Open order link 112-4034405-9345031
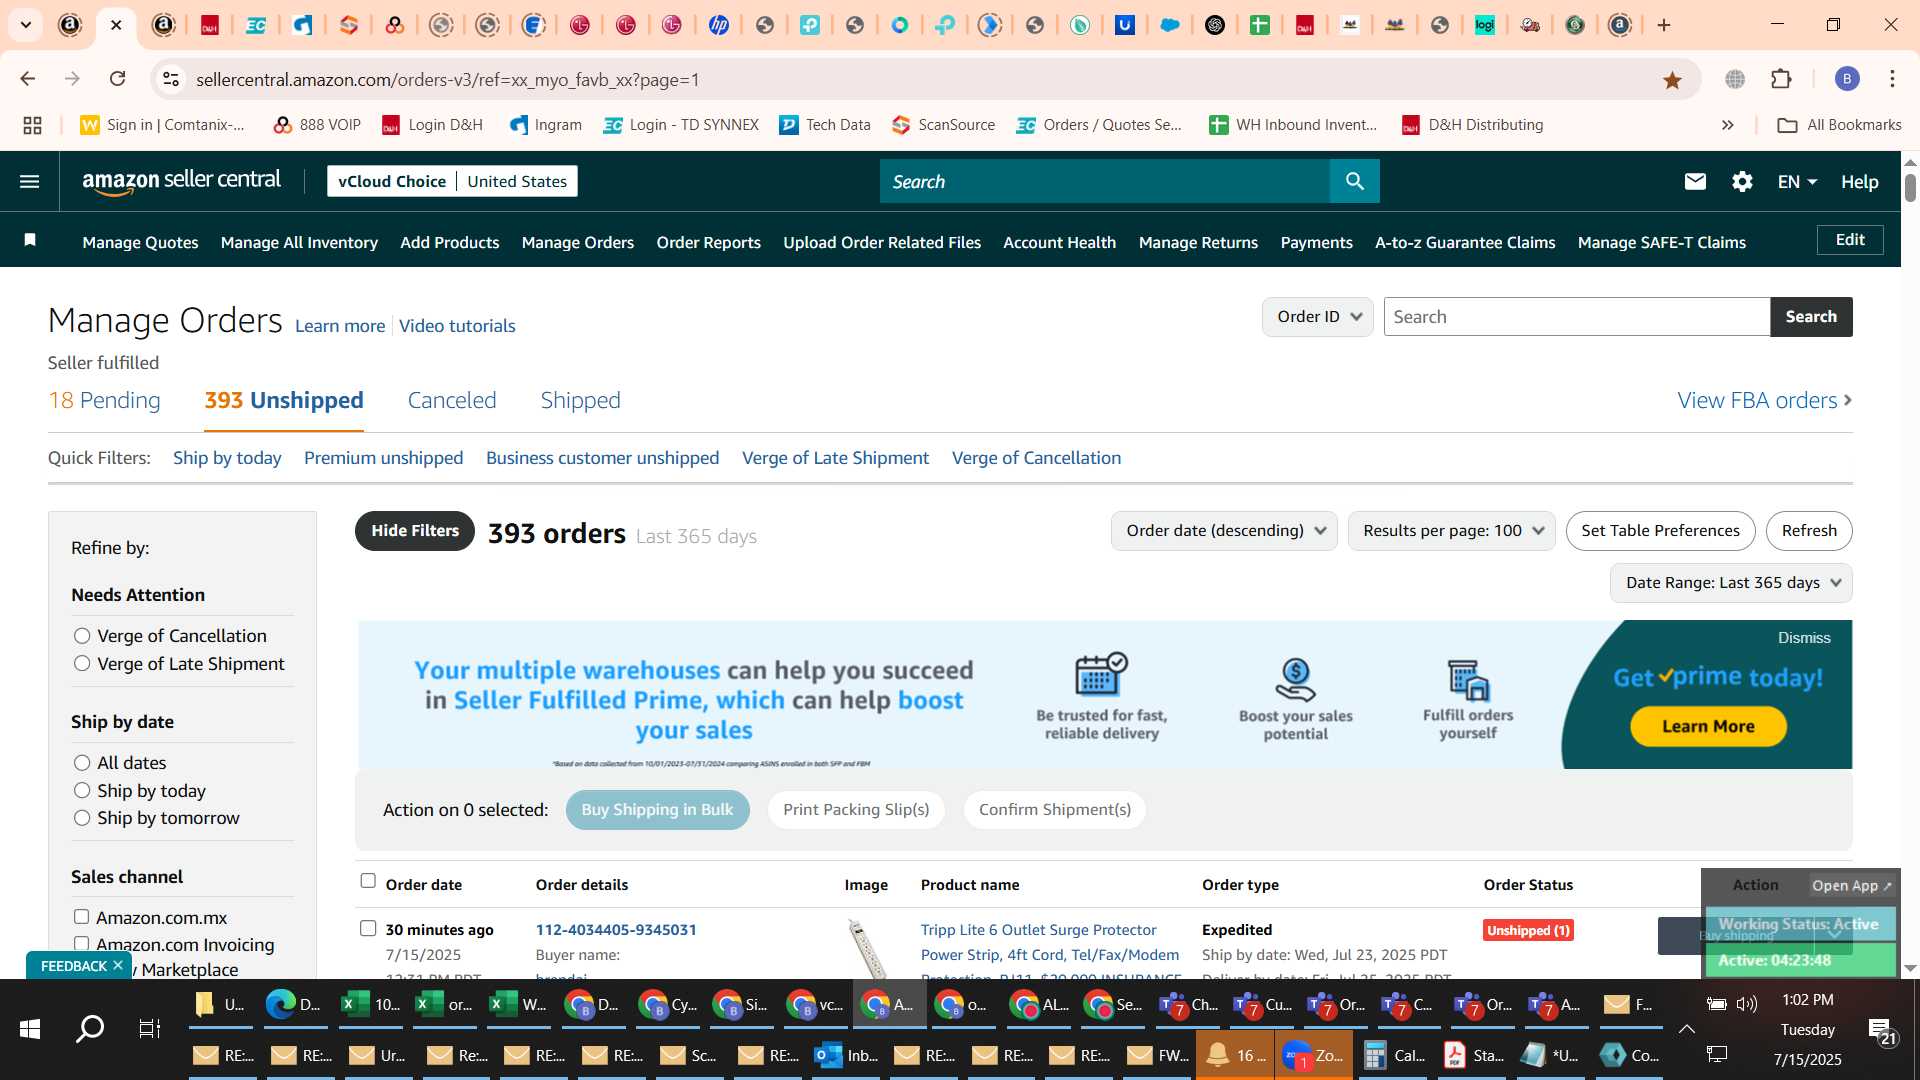The image size is (1920, 1080). (616, 930)
